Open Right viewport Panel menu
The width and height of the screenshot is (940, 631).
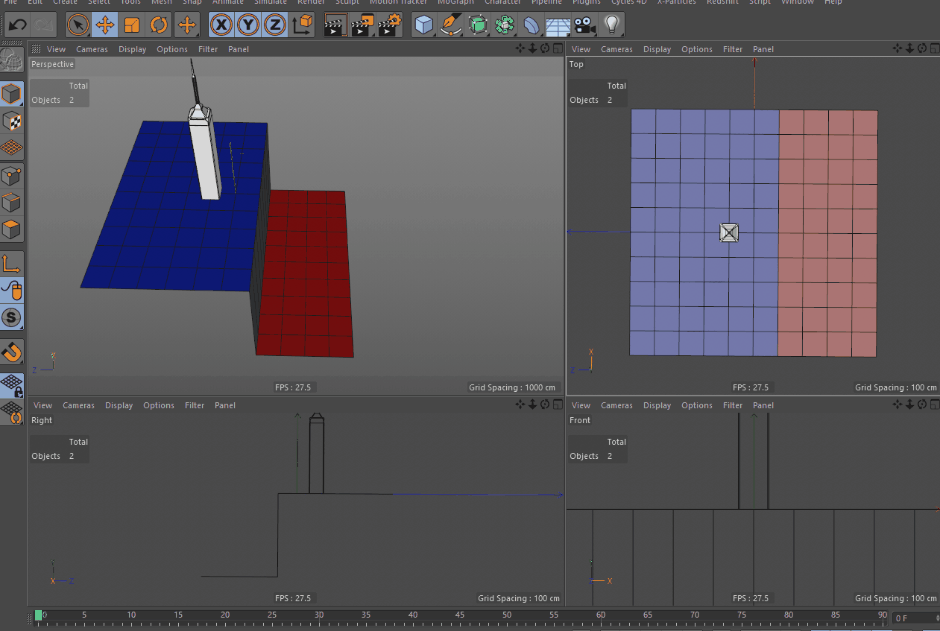[x=225, y=405]
